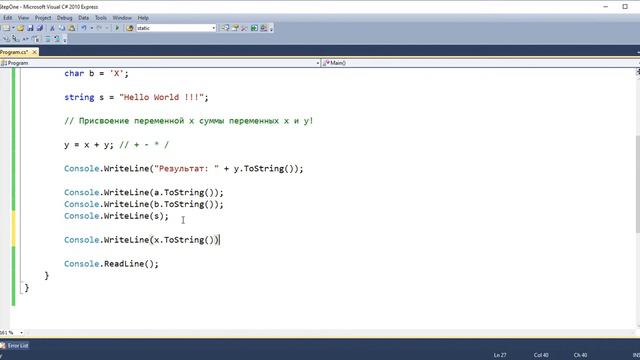Click Console.WriteLine(b.ToString()); line
The image size is (640, 360).
(x=144, y=204)
